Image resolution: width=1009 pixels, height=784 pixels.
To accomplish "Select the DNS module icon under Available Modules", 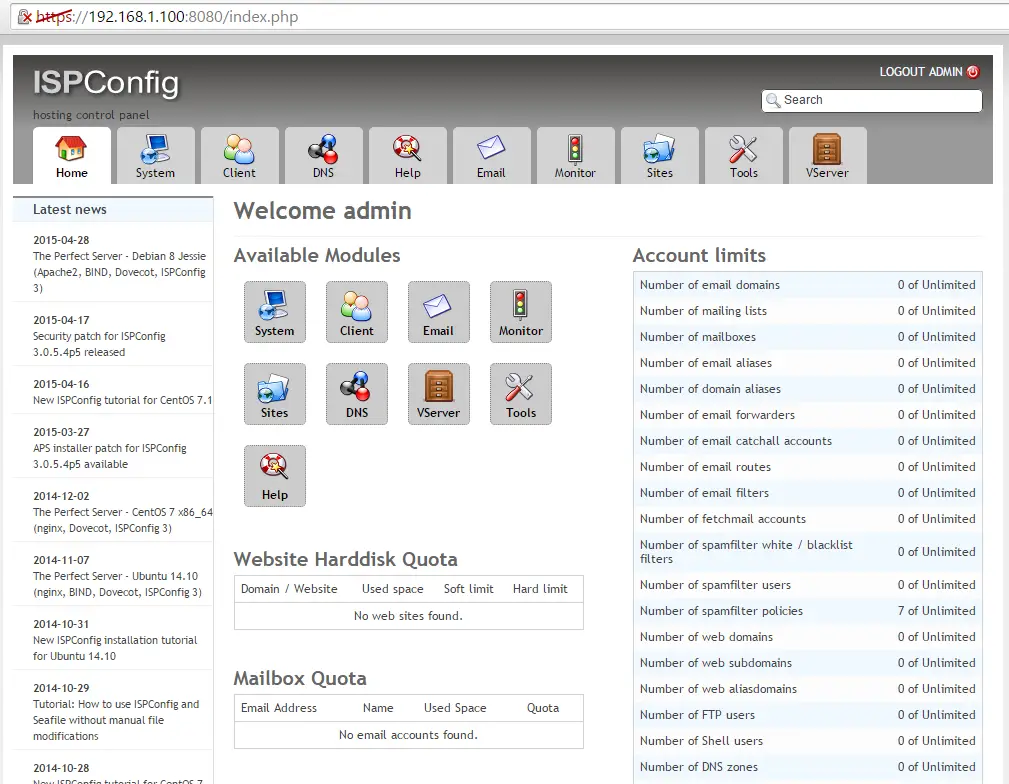I will point(356,394).
